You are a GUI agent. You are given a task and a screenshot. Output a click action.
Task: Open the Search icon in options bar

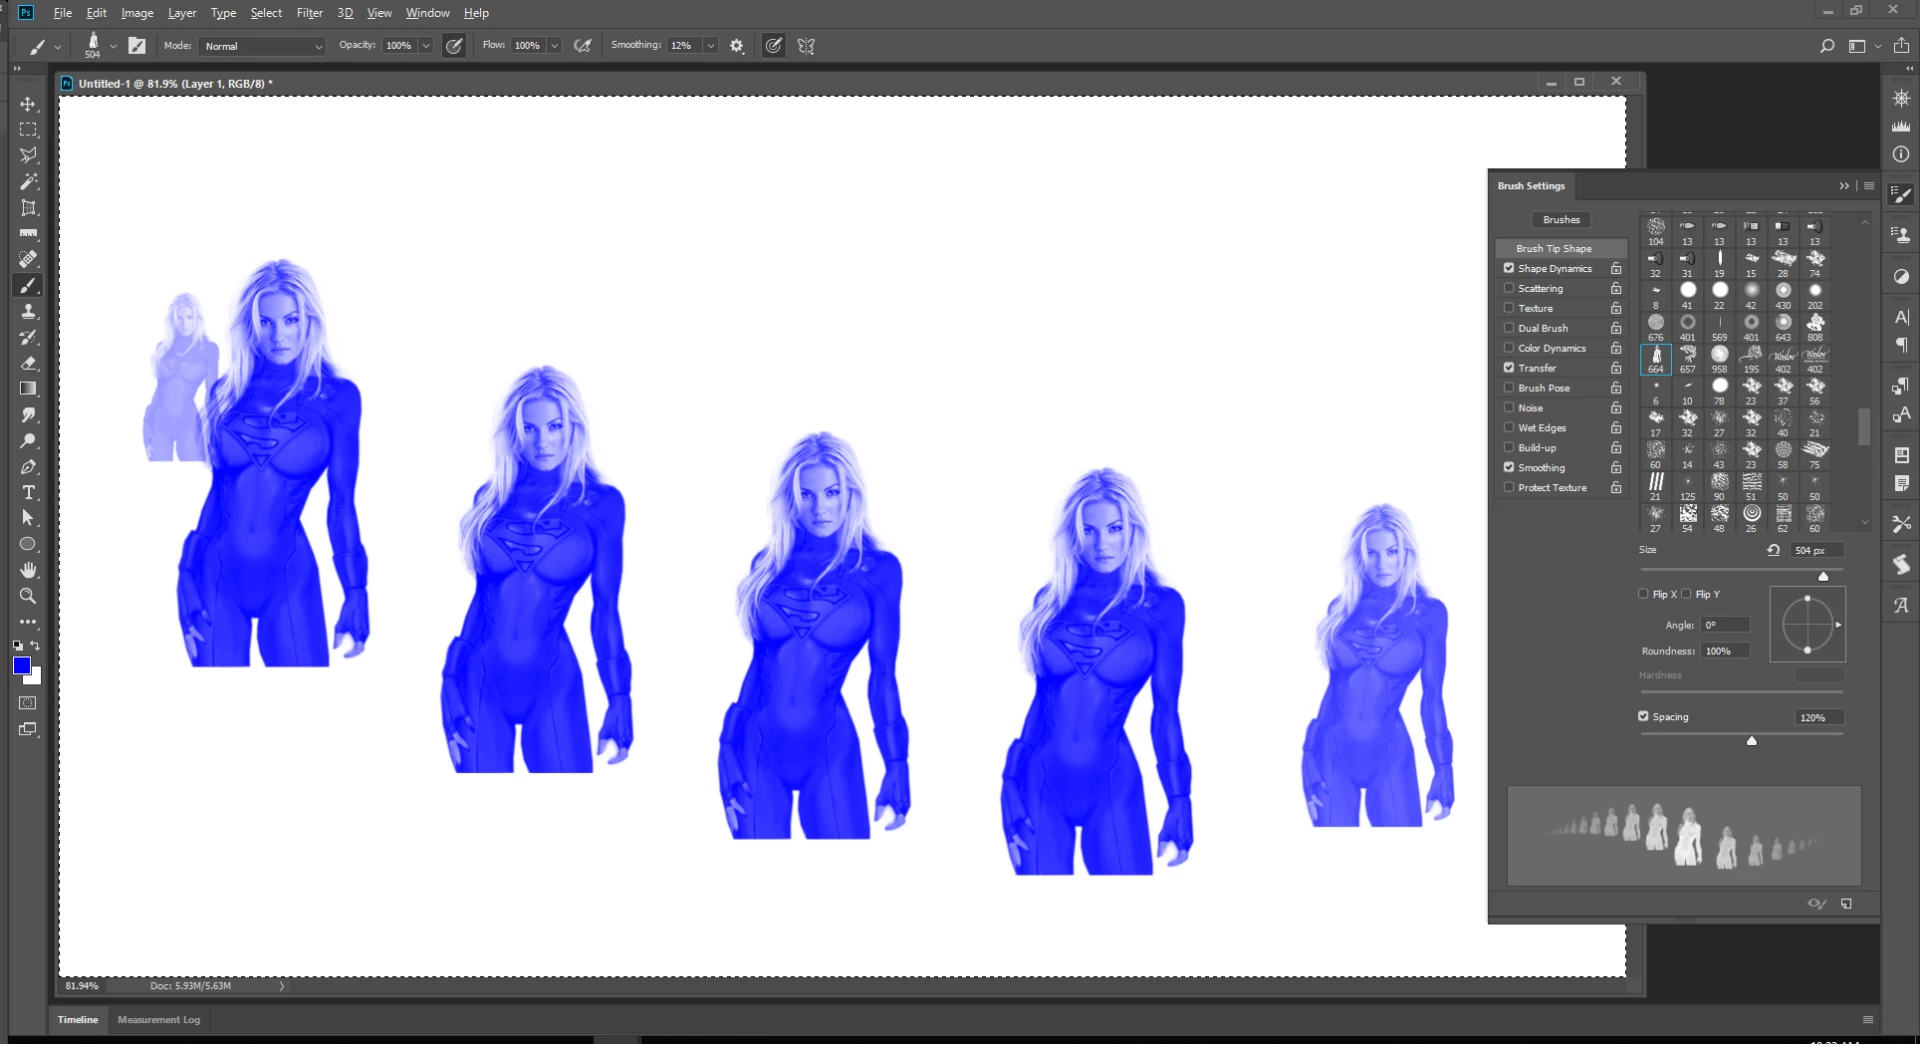(1827, 46)
